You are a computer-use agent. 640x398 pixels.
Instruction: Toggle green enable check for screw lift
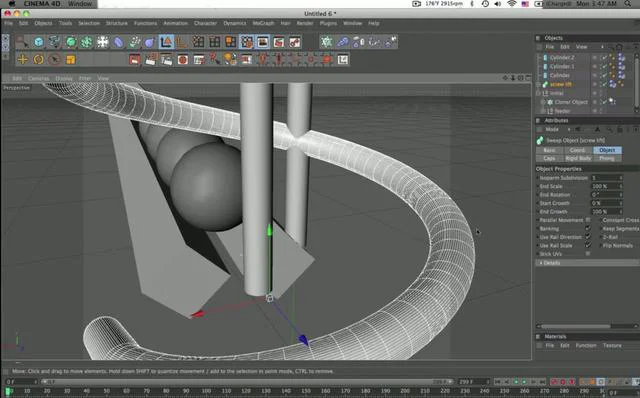click(604, 84)
